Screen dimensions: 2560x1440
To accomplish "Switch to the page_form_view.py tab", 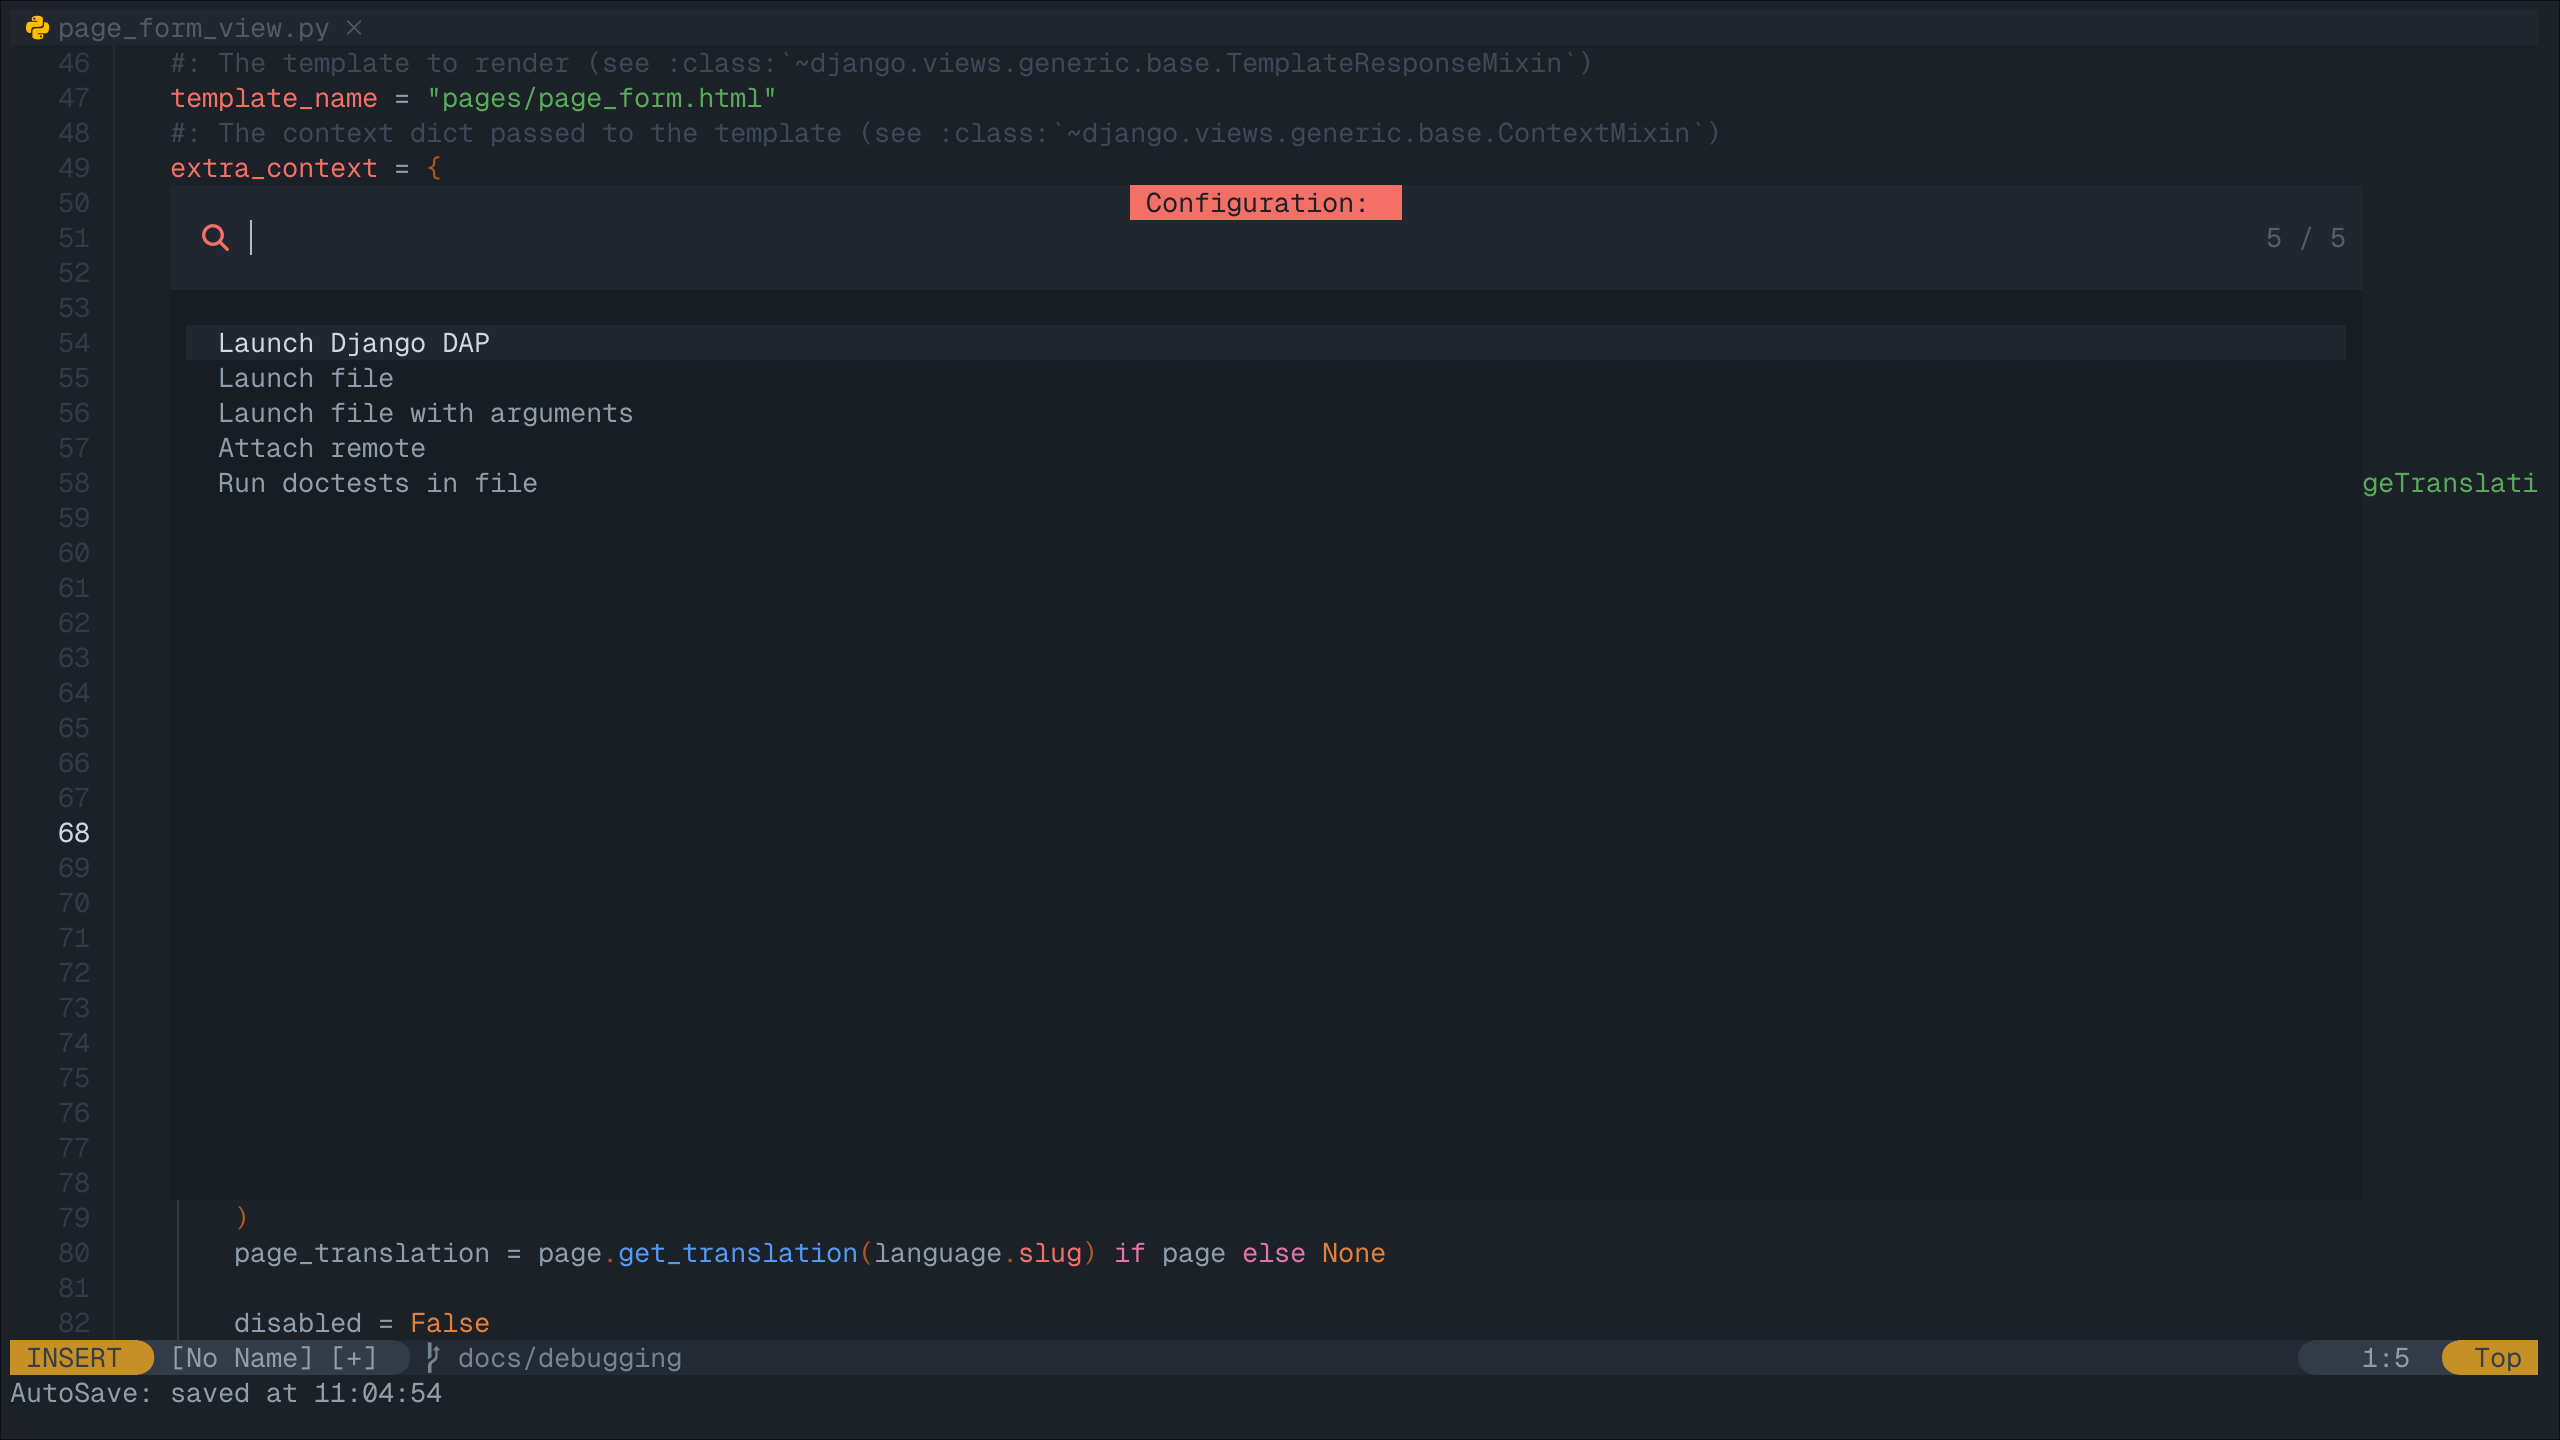I will pos(193,28).
